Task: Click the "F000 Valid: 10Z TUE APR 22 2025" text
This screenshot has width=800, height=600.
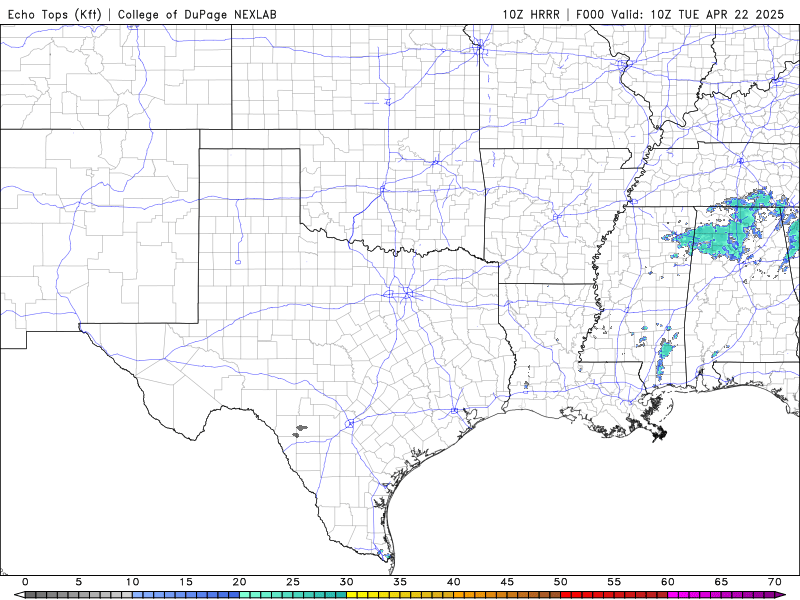Action: click(680, 14)
